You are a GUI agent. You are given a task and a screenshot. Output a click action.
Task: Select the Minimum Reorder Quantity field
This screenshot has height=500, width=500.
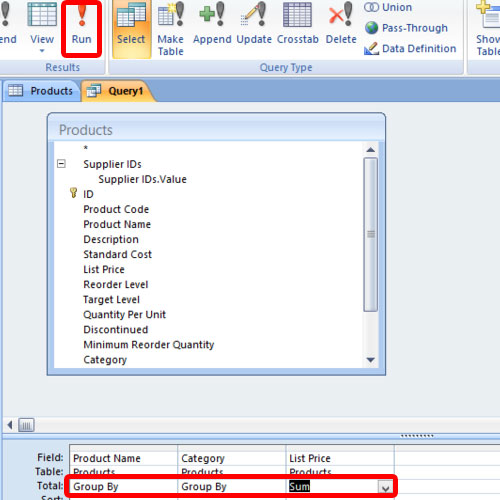(x=149, y=345)
